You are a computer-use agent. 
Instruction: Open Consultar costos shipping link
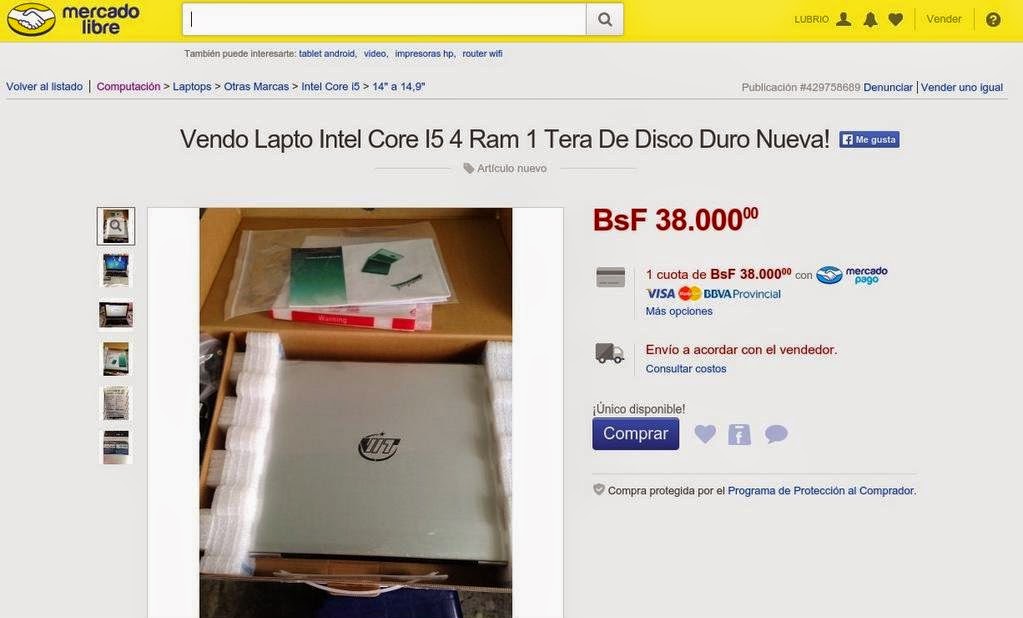[686, 369]
